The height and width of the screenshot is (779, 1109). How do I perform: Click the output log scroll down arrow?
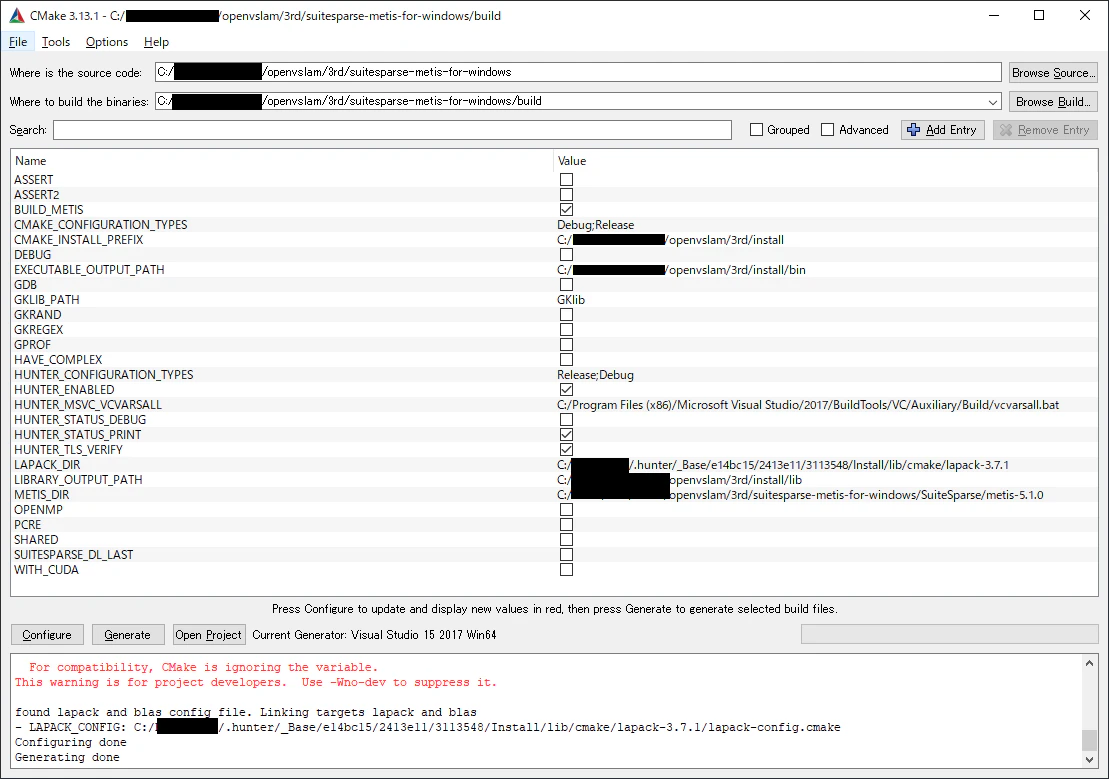pyautogui.click(x=1089, y=759)
